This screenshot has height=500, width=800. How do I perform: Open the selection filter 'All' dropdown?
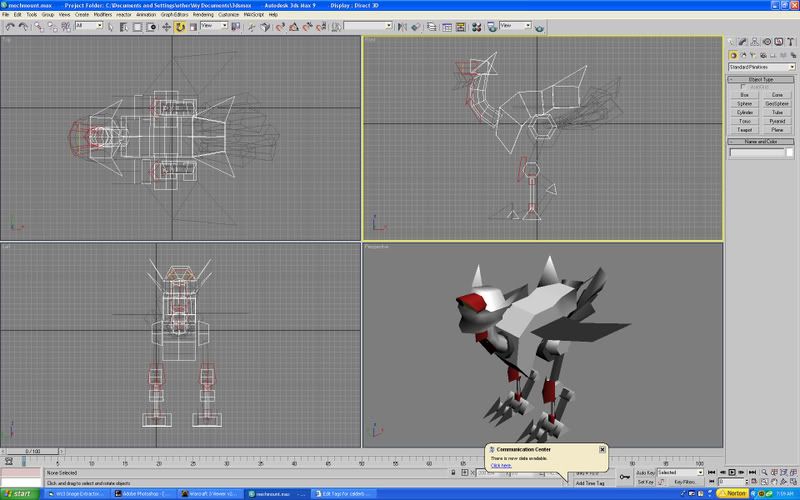(x=89, y=26)
